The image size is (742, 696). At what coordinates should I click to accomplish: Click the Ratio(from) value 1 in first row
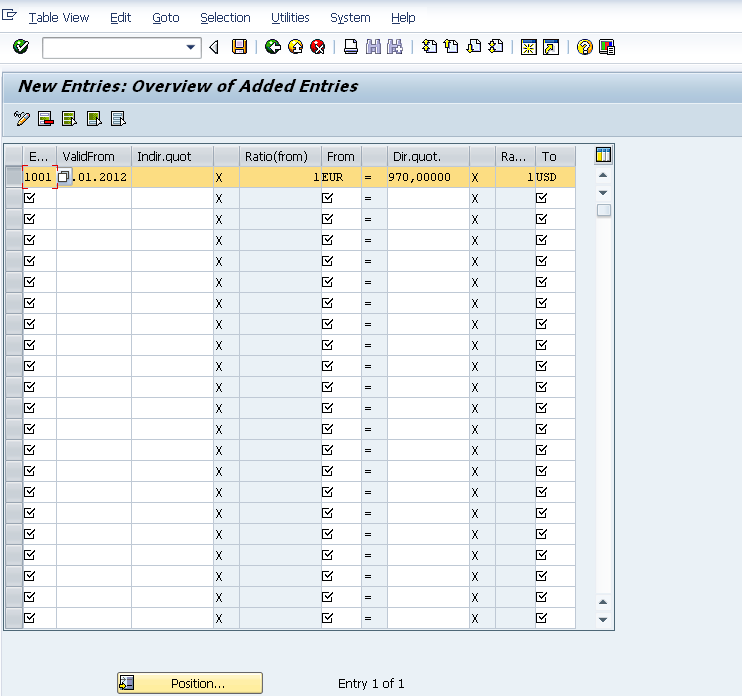tap(280, 177)
